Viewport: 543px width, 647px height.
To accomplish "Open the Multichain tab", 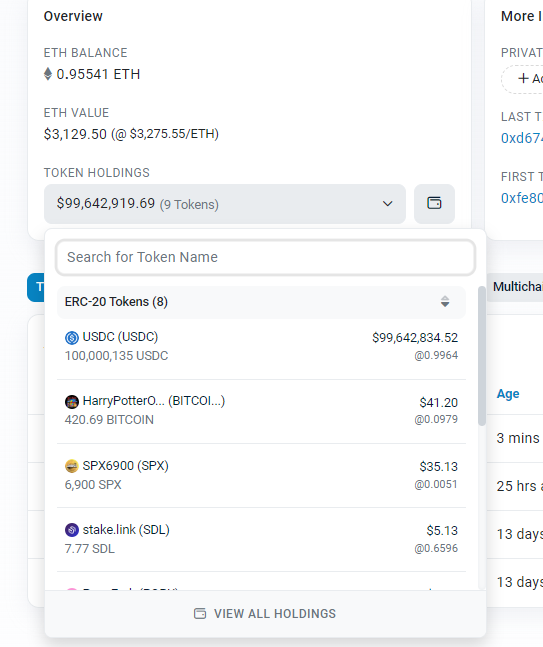I will click(517, 287).
